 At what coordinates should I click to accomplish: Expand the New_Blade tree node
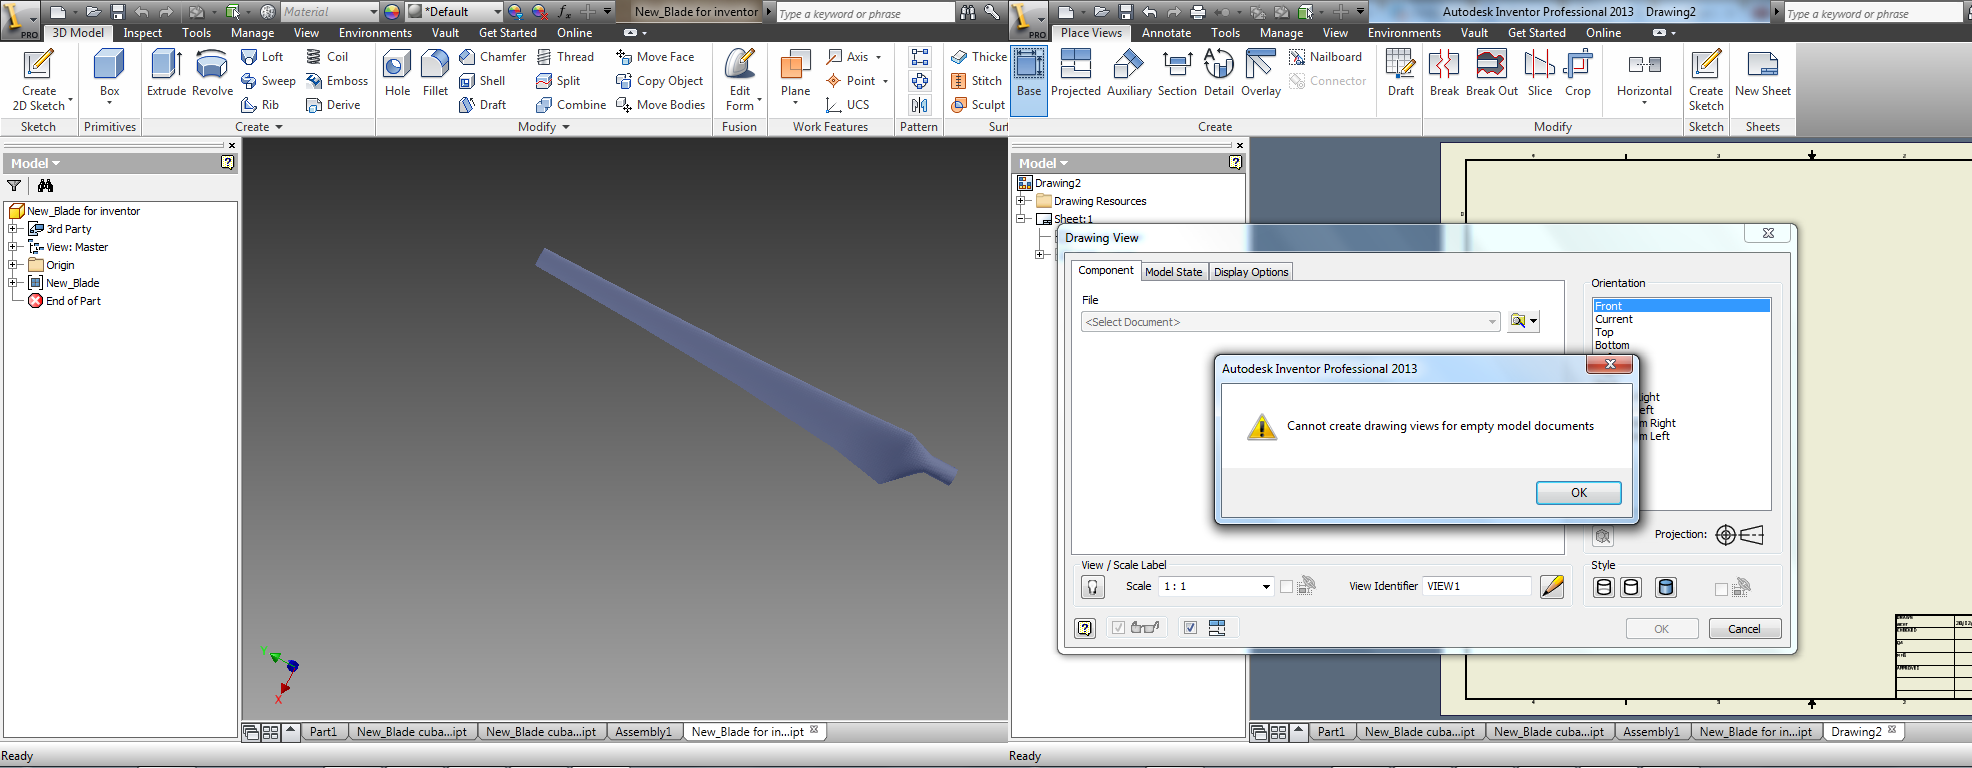[13, 283]
